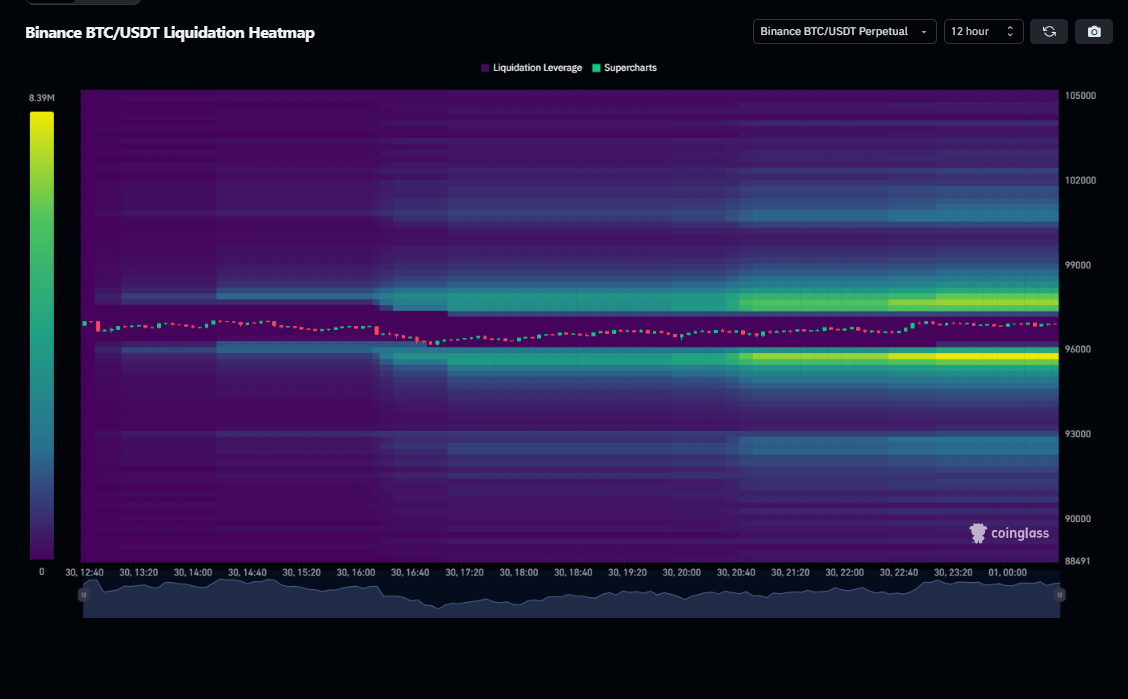Viewport: 1128px width, 699px height.
Task: Click the bright yellow liquidation band near 96000
Action: click(x=995, y=356)
